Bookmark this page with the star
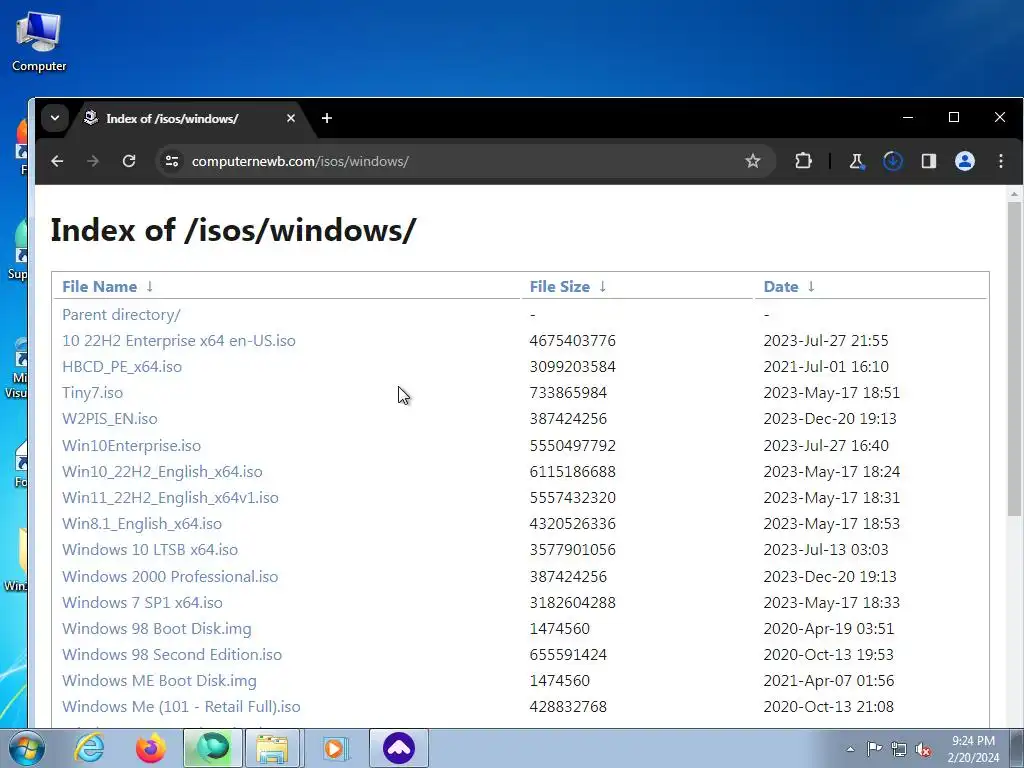Viewport: 1024px width, 768px height. 752,161
